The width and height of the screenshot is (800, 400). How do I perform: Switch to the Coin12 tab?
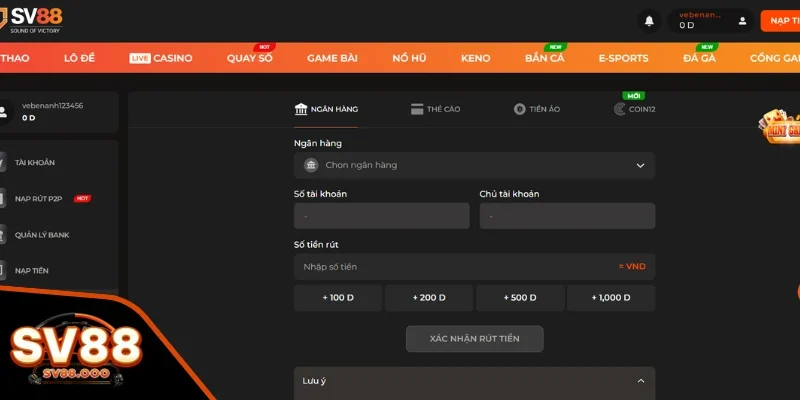click(x=634, y=109)
